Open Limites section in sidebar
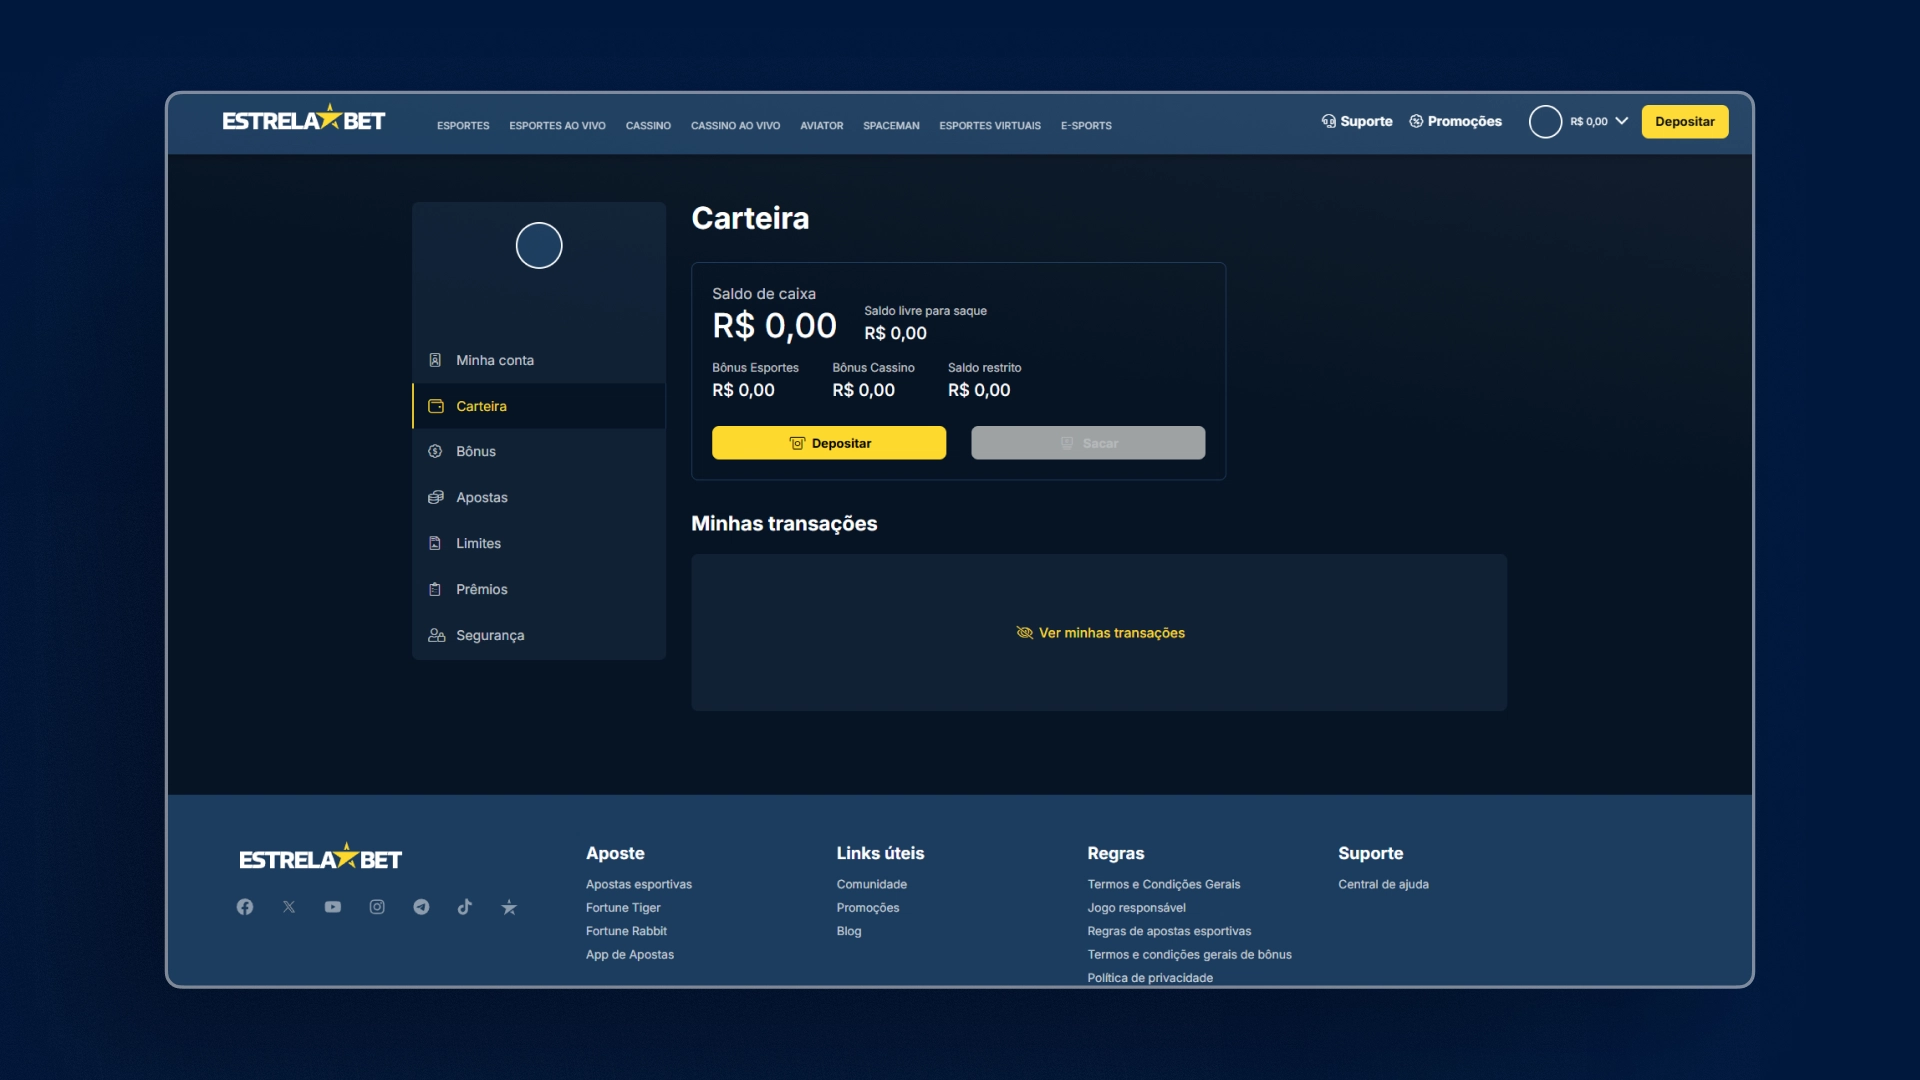Screen dimensions: 1920x1080 (539, 543)
